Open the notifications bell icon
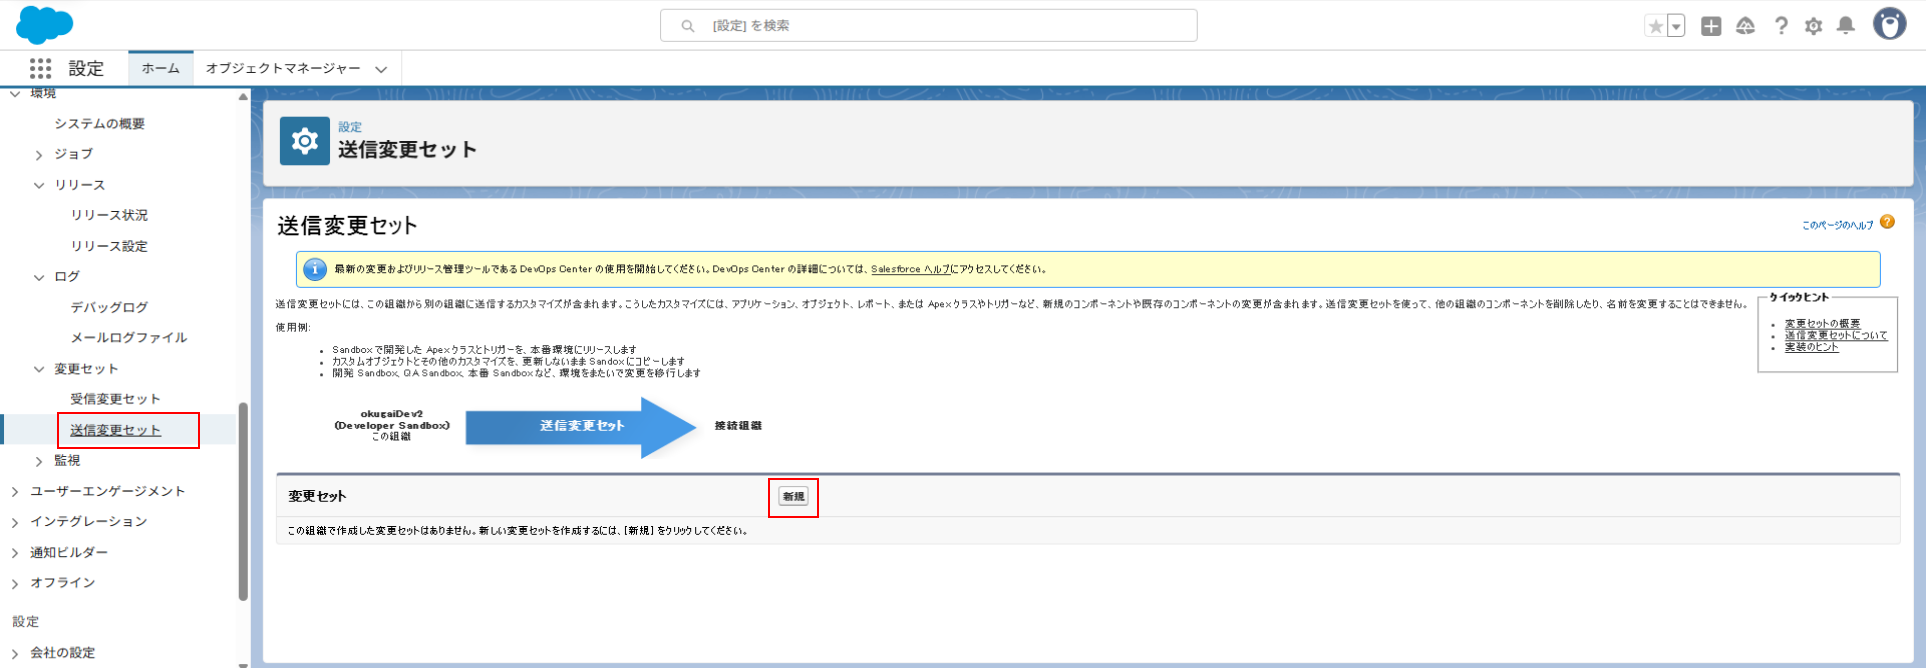The width and height of the screenshot is (1927, 669). 1846,26
